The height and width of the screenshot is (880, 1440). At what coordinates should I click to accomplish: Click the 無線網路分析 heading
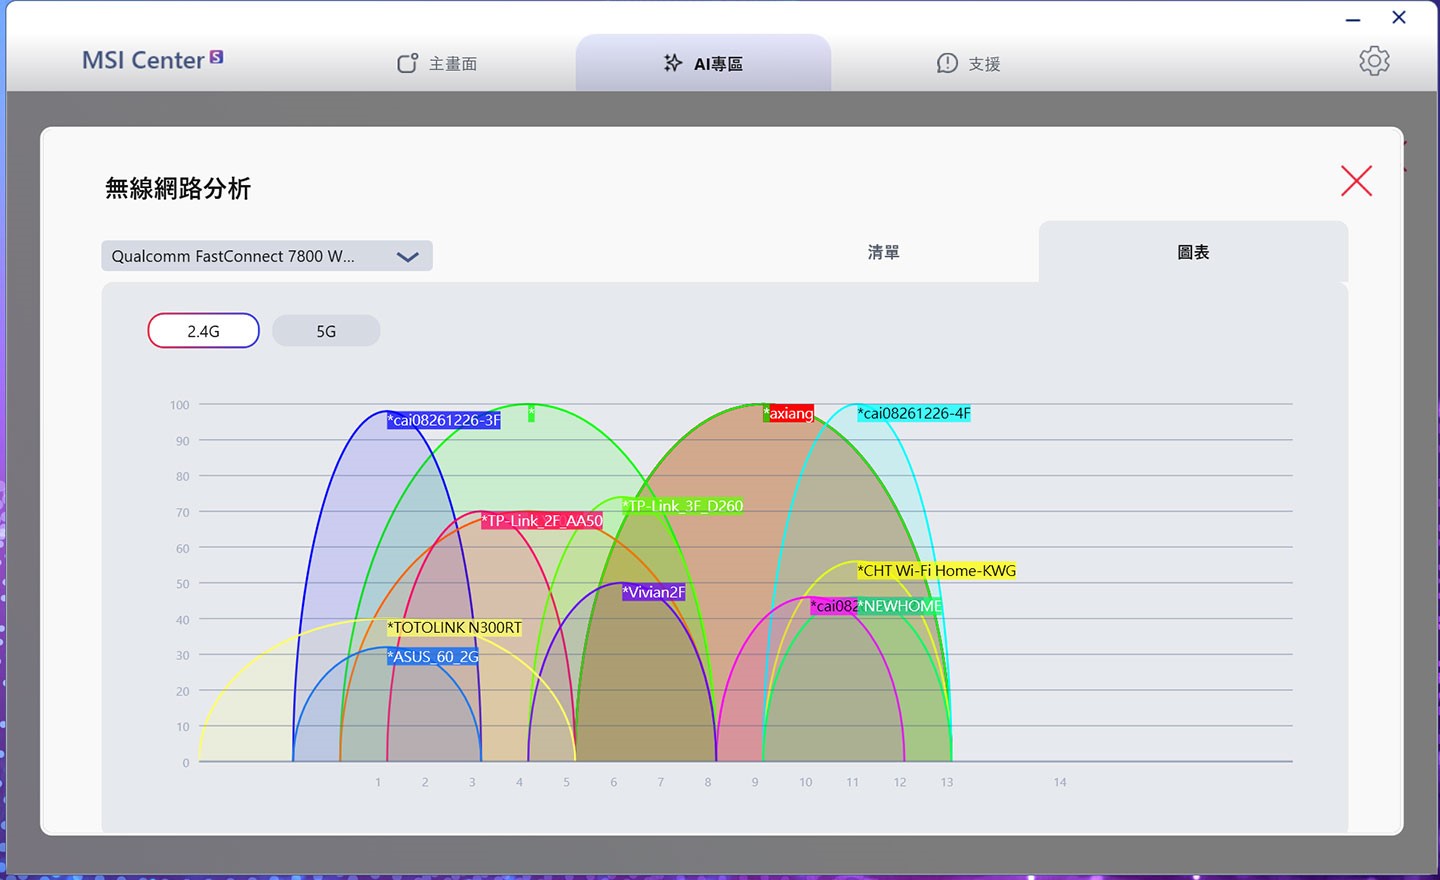point(178,188)
